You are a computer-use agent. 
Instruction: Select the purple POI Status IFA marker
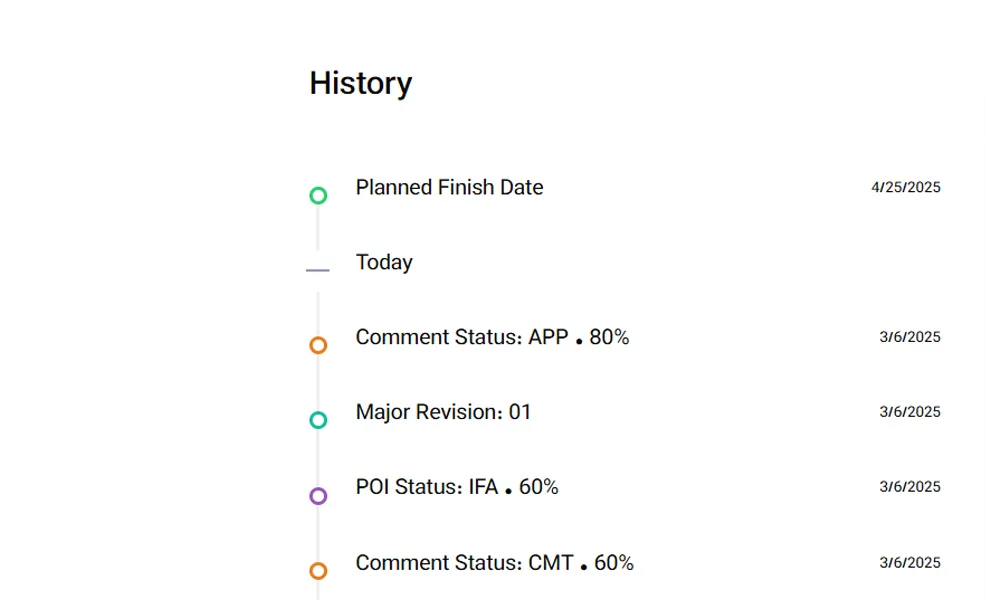tap(318, 496)
